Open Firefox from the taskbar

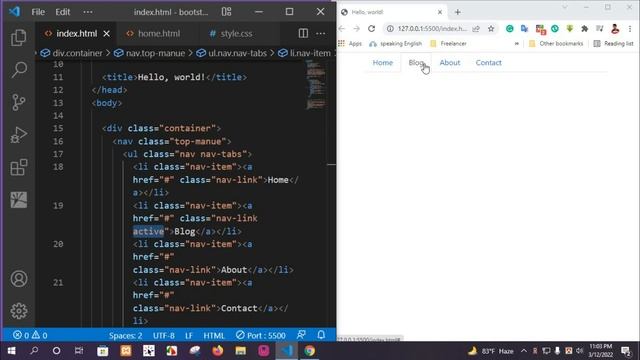click(218, 351)
